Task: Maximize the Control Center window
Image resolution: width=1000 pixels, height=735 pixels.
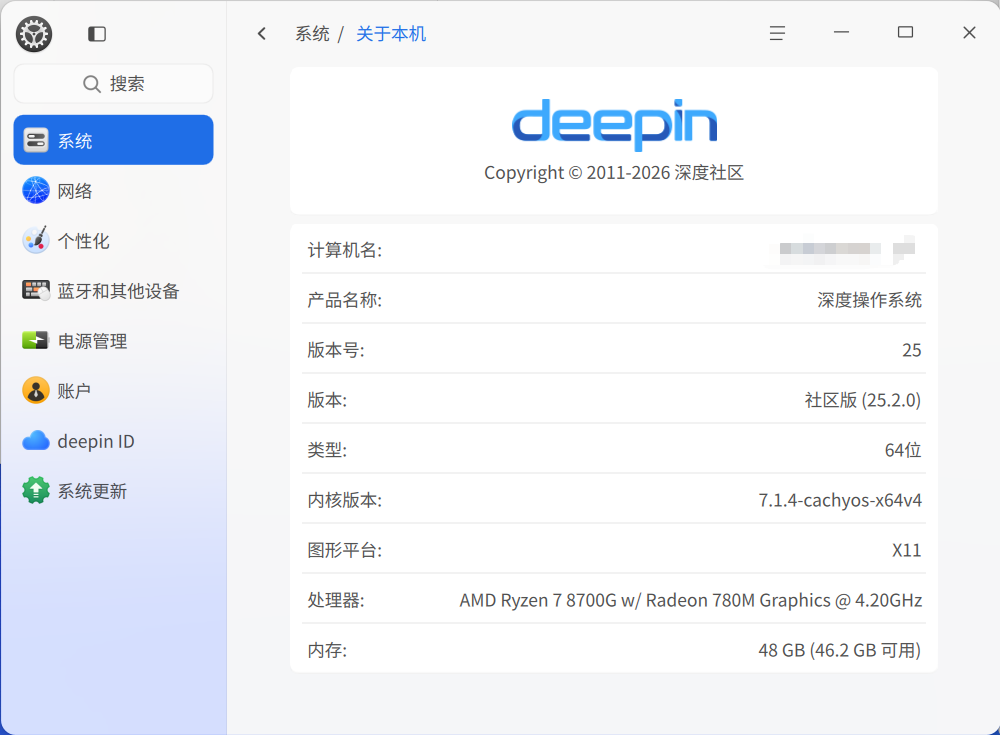Action: [905, 33]
